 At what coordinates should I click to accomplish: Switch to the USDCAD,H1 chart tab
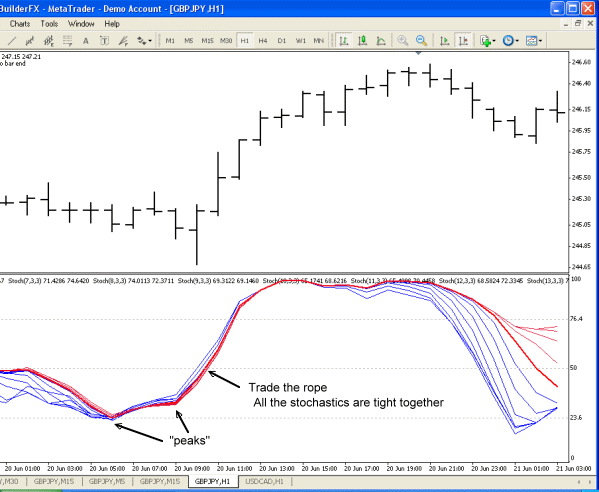coord(265,481)
